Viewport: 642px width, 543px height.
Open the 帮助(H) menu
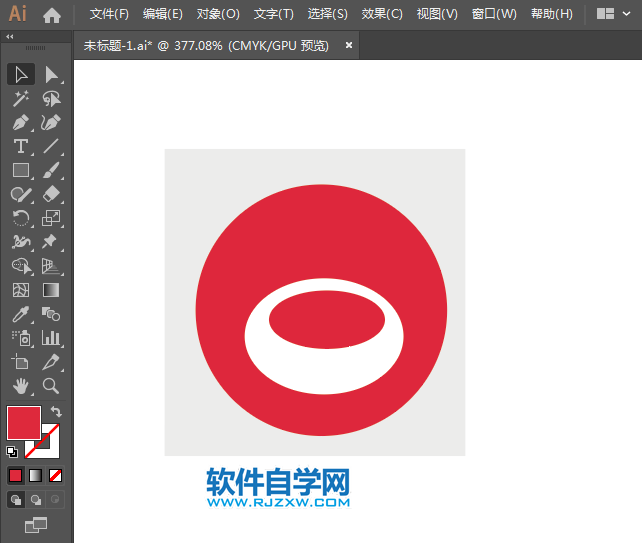coord(552,14)
